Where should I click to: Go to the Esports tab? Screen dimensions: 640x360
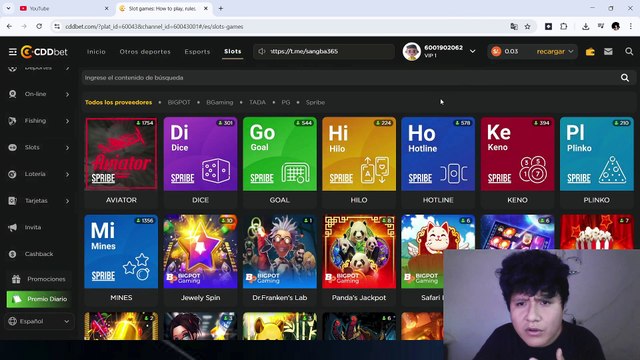[x=197, y=52]
